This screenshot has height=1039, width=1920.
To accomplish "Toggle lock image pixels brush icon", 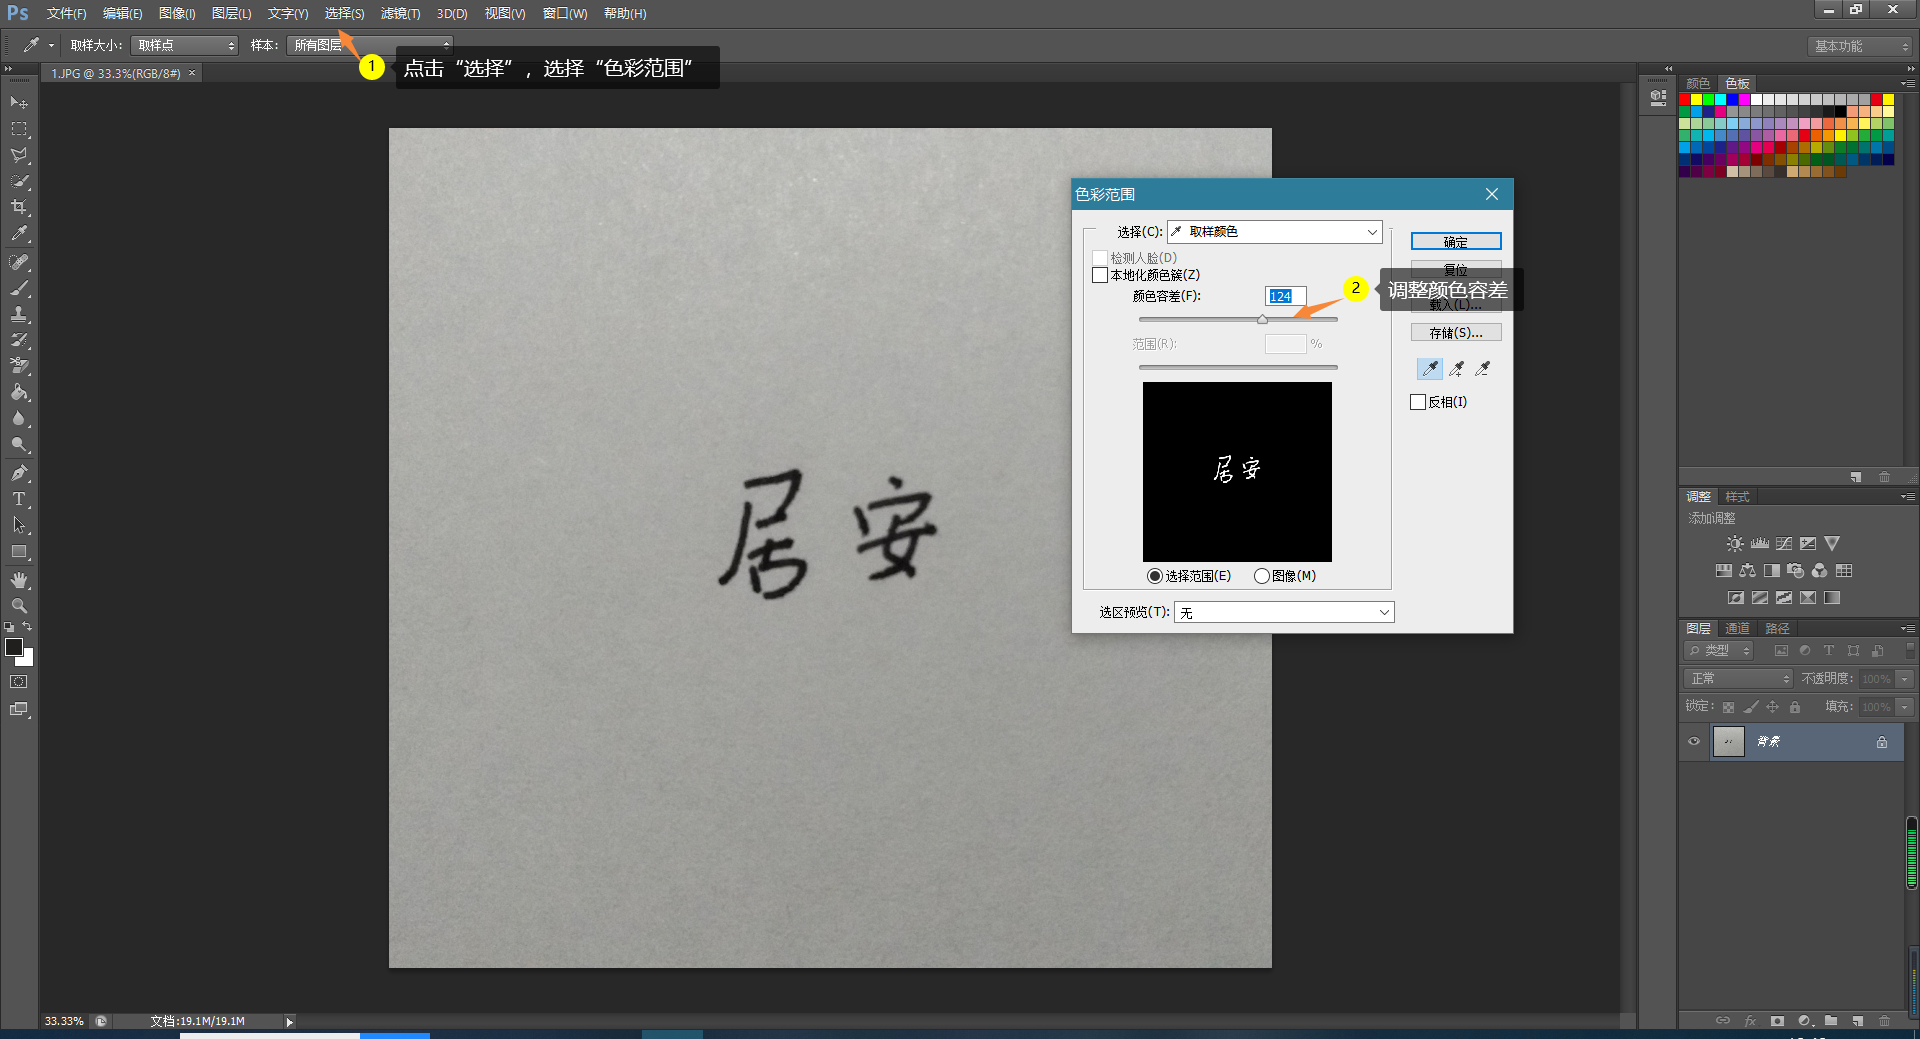I will 1751,707.
